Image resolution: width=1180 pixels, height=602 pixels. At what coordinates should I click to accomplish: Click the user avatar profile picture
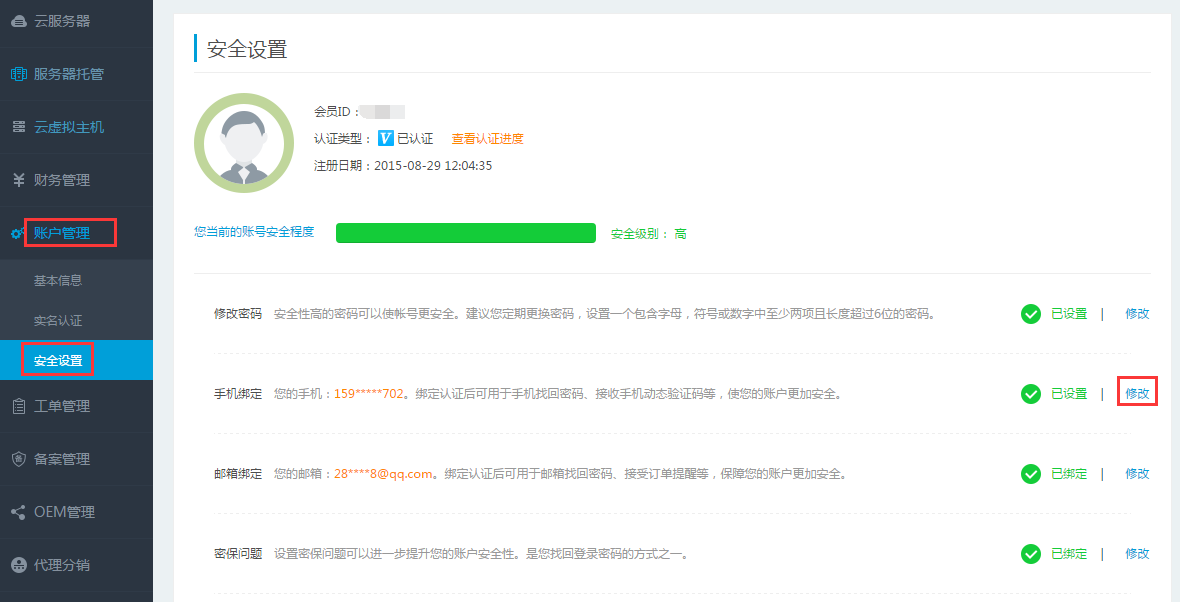243,143
